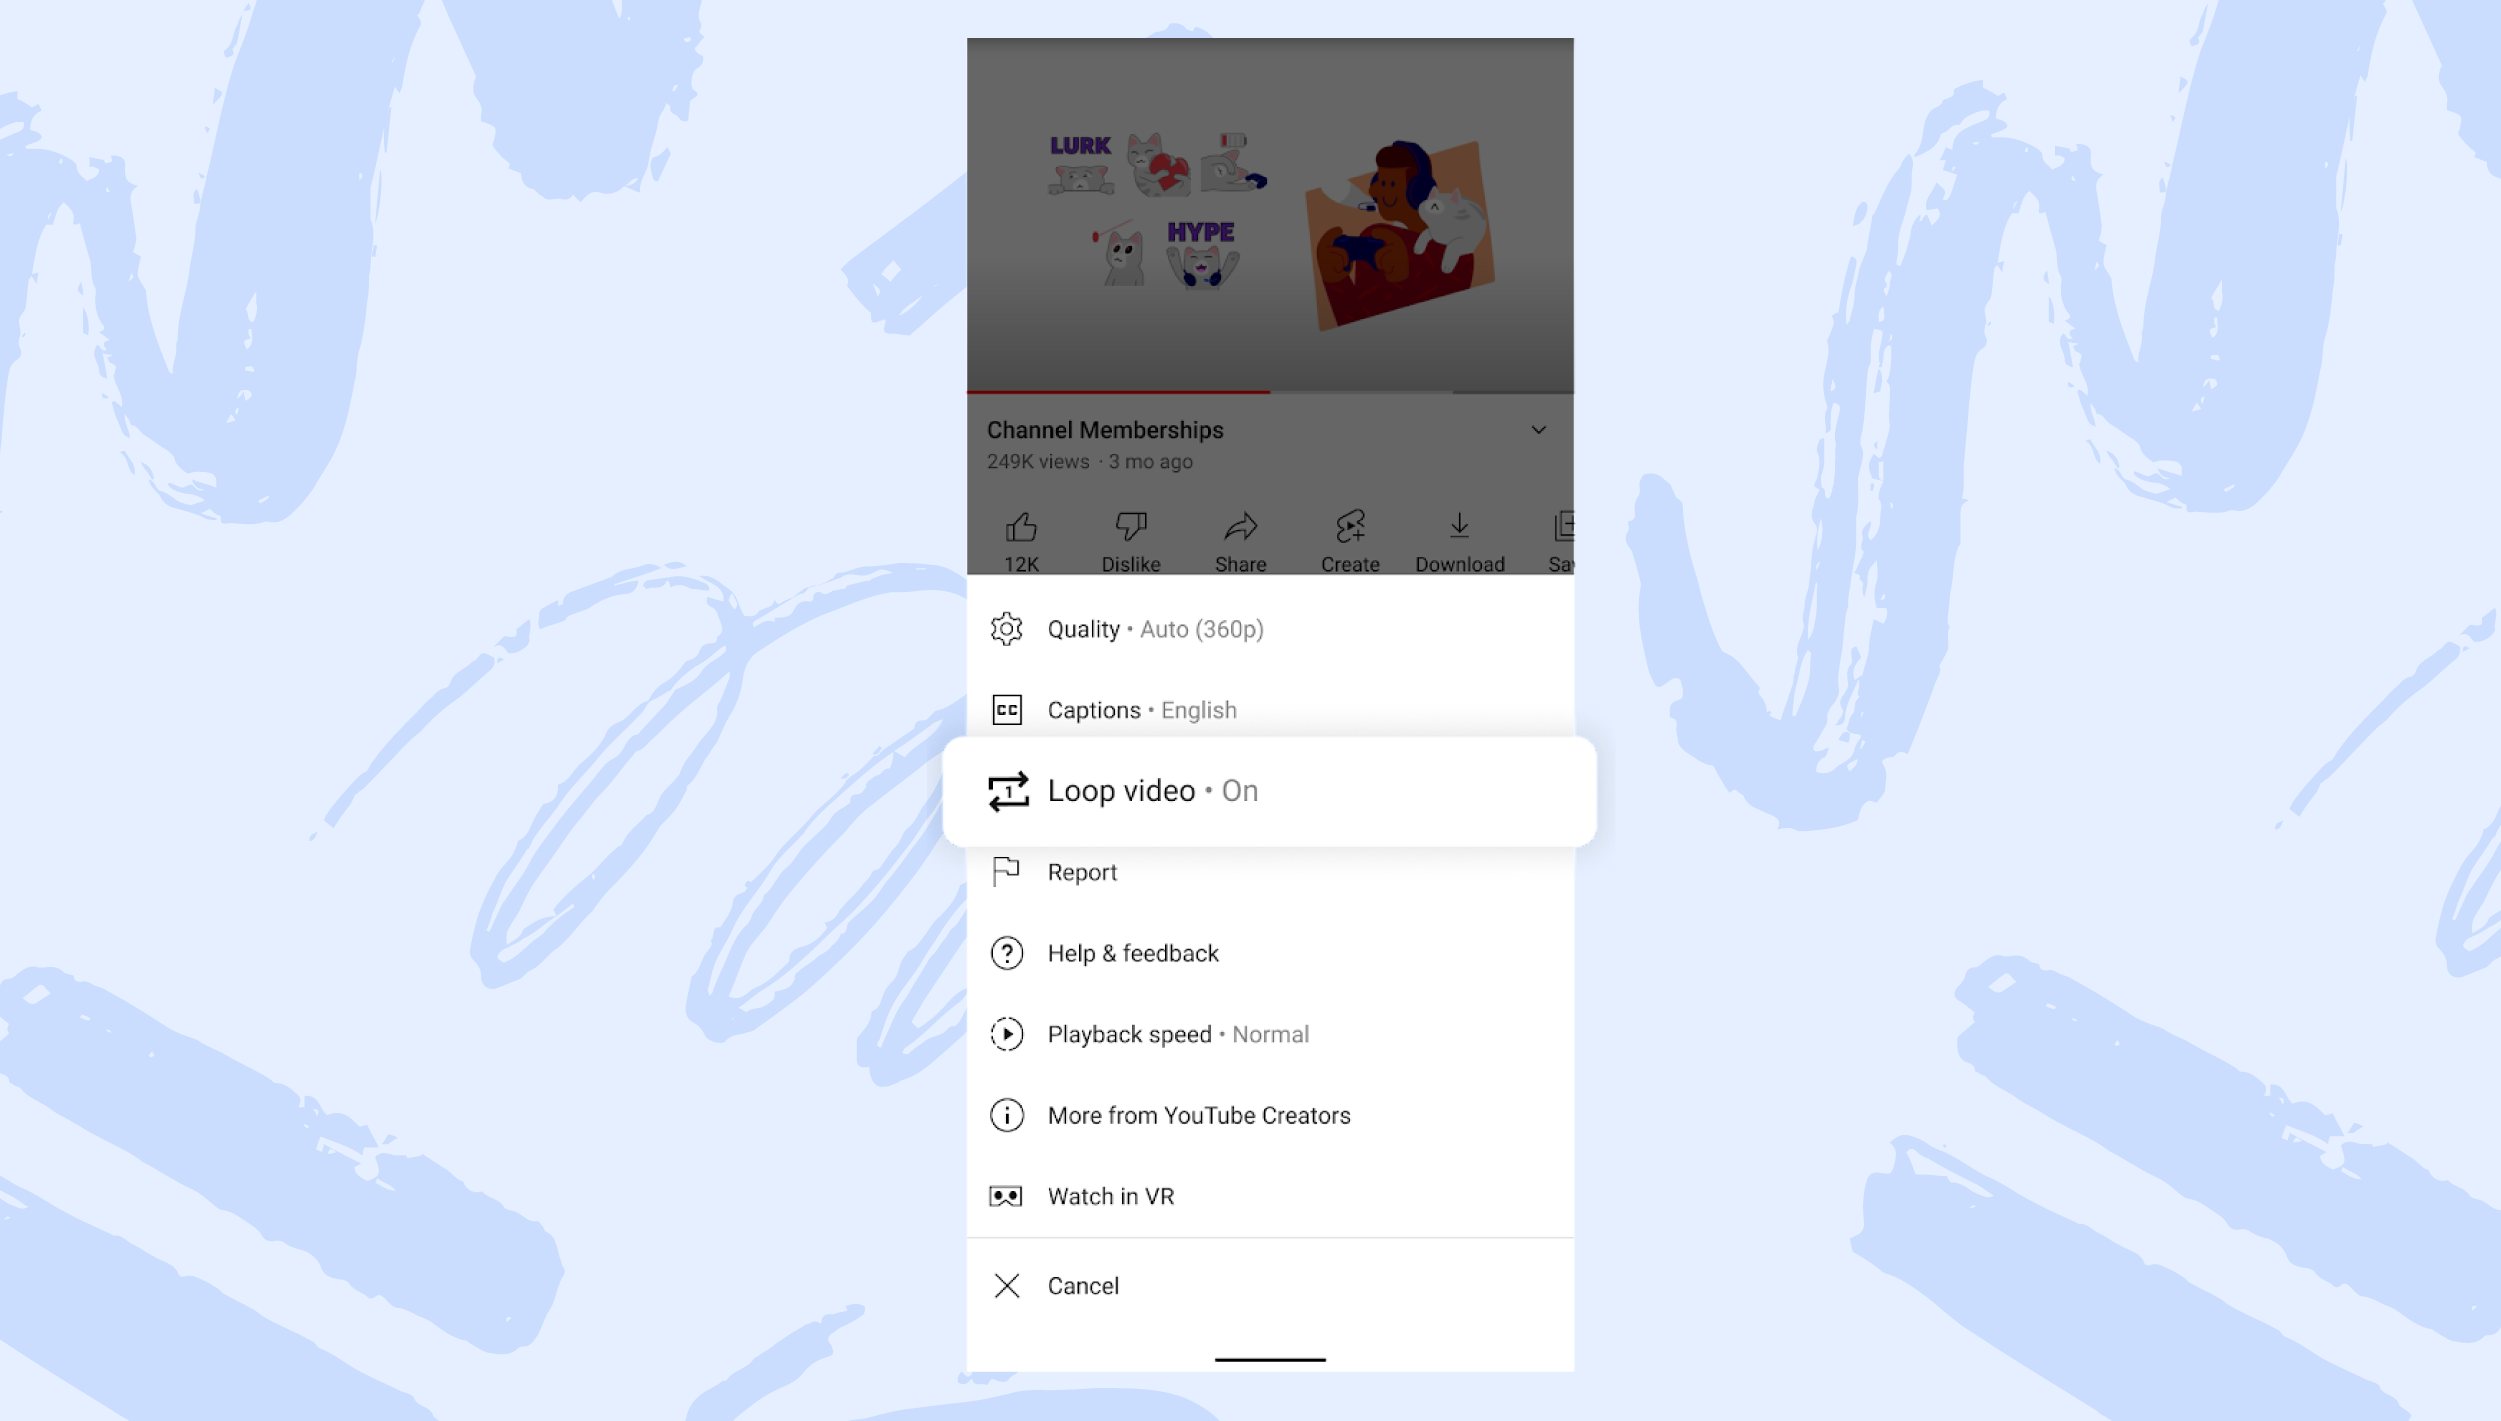2501x1421 pixels.
Task: Click the Help & feedback question mark icon
Action: 1007,952
